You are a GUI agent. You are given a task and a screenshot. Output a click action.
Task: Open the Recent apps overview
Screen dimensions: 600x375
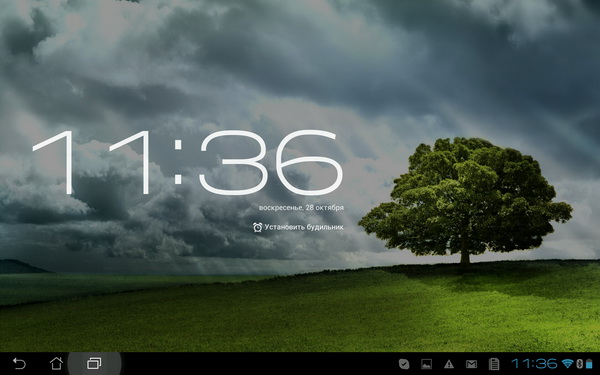coord(94,363)
